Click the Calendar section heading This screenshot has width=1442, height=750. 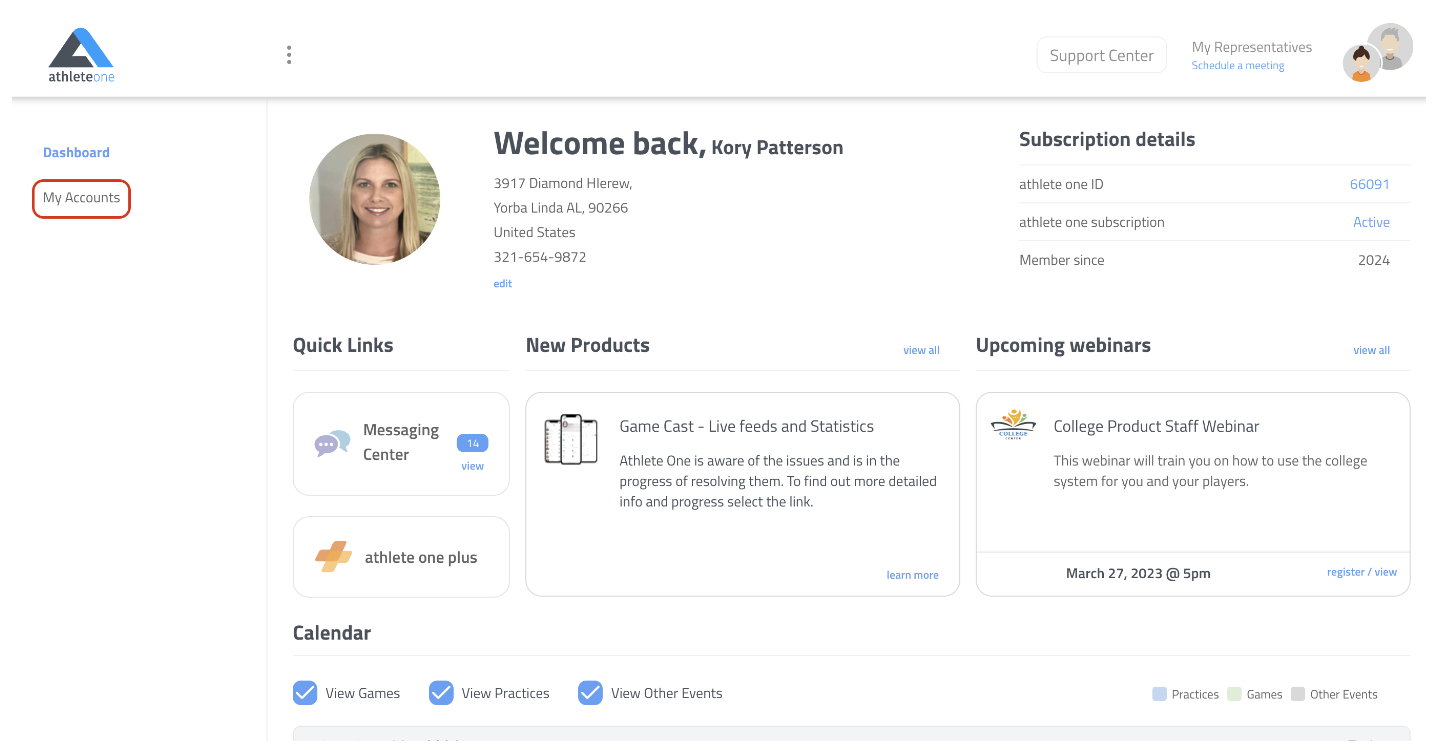[332, 633]
